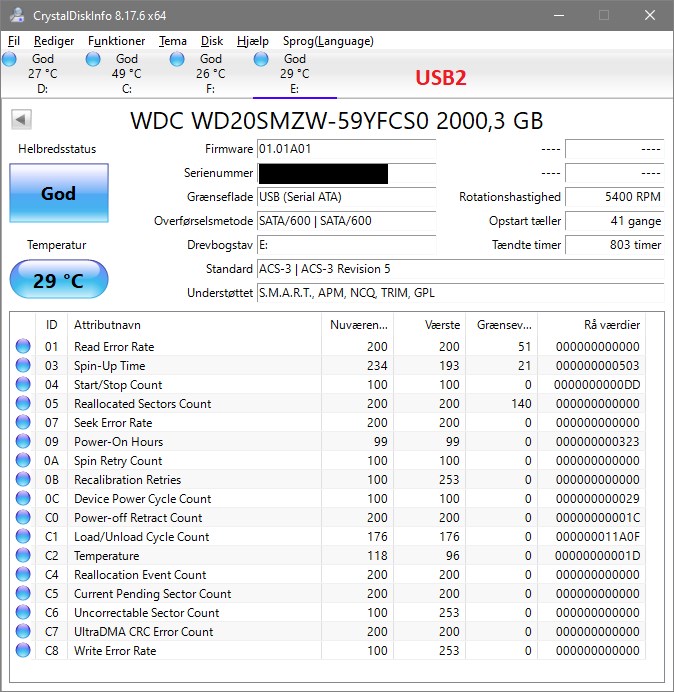Click the Værste column header

[429, 325]
